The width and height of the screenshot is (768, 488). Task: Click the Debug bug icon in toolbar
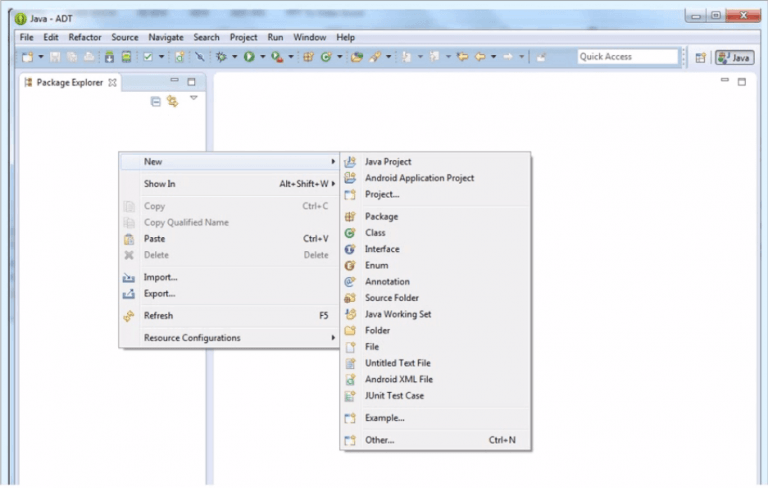point(220,57)
